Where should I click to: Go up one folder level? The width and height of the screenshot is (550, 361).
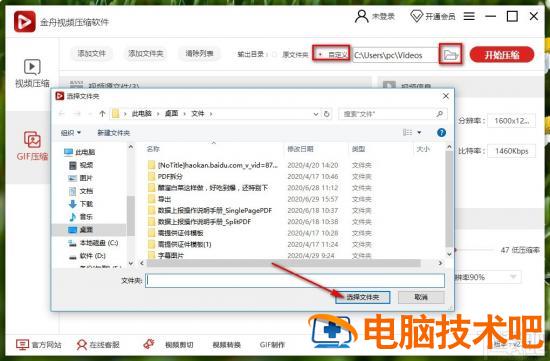(102, 114)
